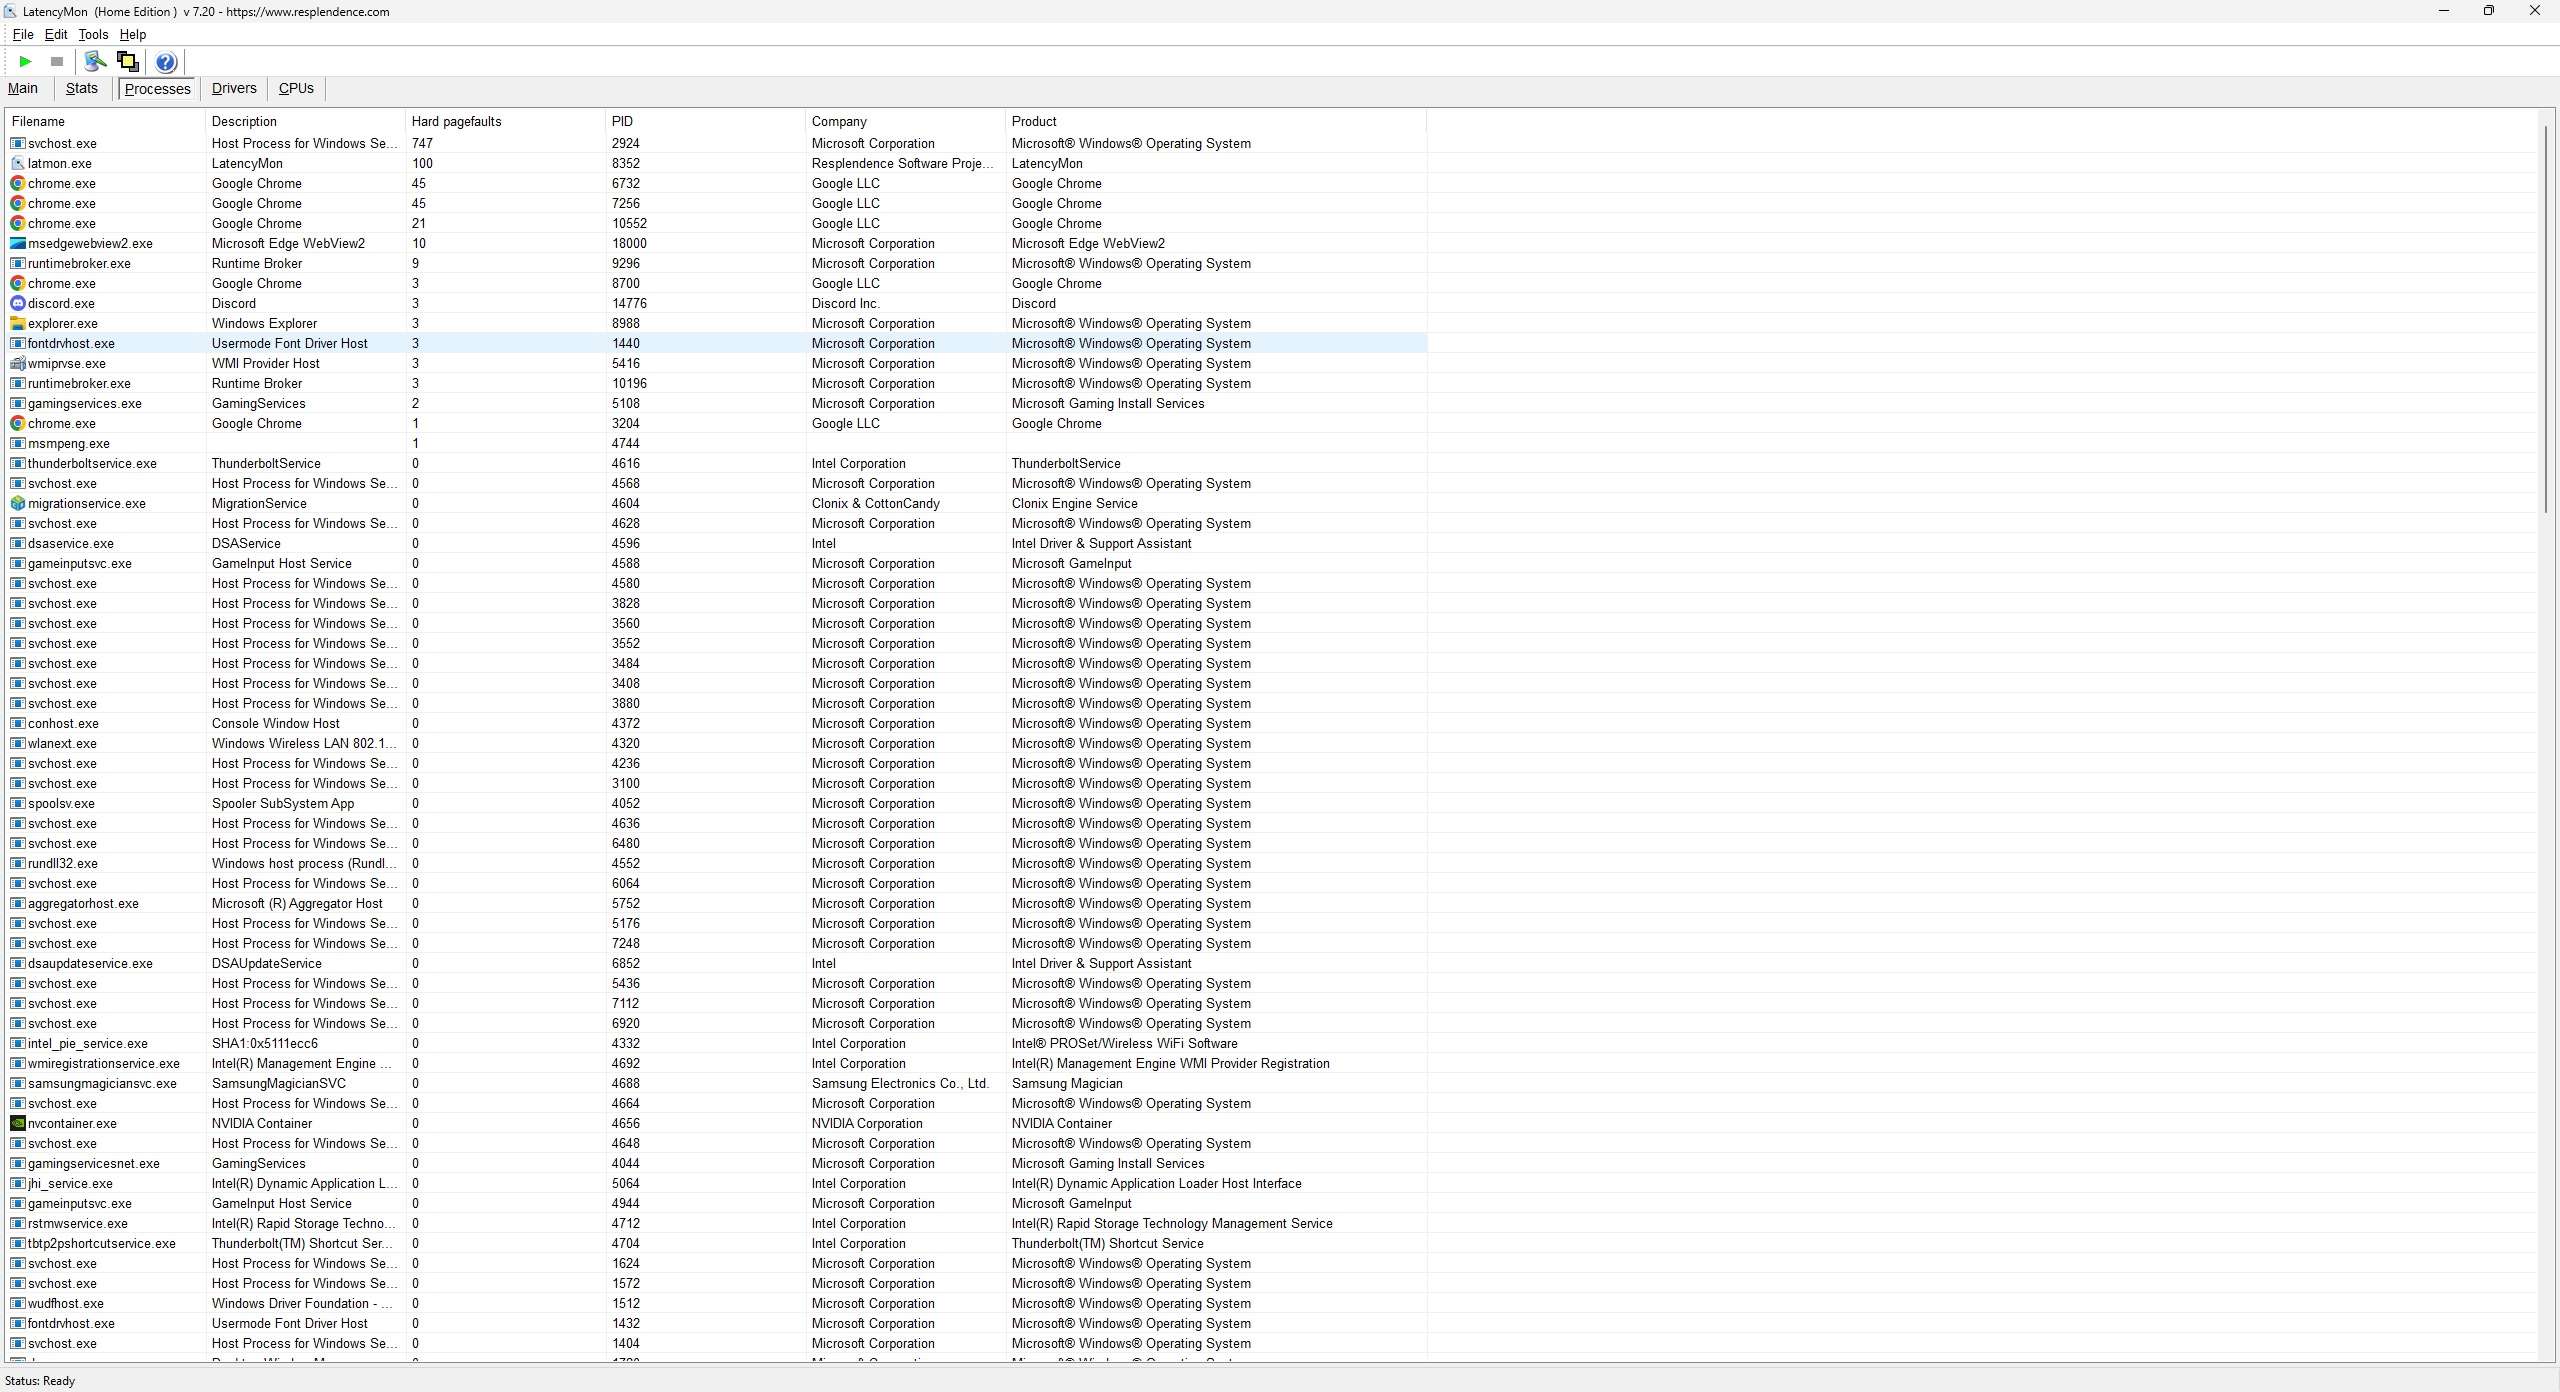Select the wmiregistrationservice.exe filename
Image resolution: width=2560 pixels, height=1392 pixels.
click(104, 1063)
